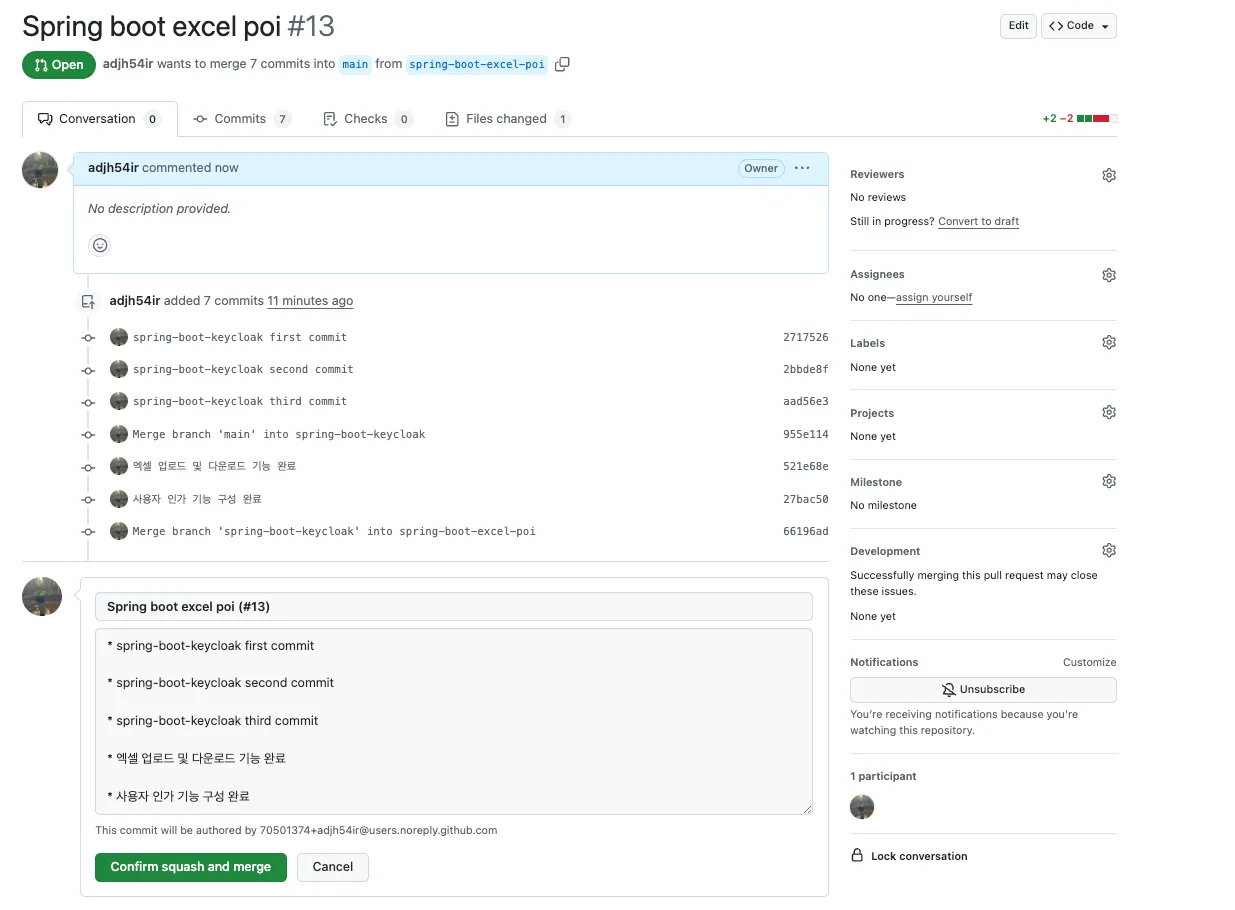This screenshot has width=1235, height=910.
Task: Open commit hash 955e114
Action: tap(805, 435)
